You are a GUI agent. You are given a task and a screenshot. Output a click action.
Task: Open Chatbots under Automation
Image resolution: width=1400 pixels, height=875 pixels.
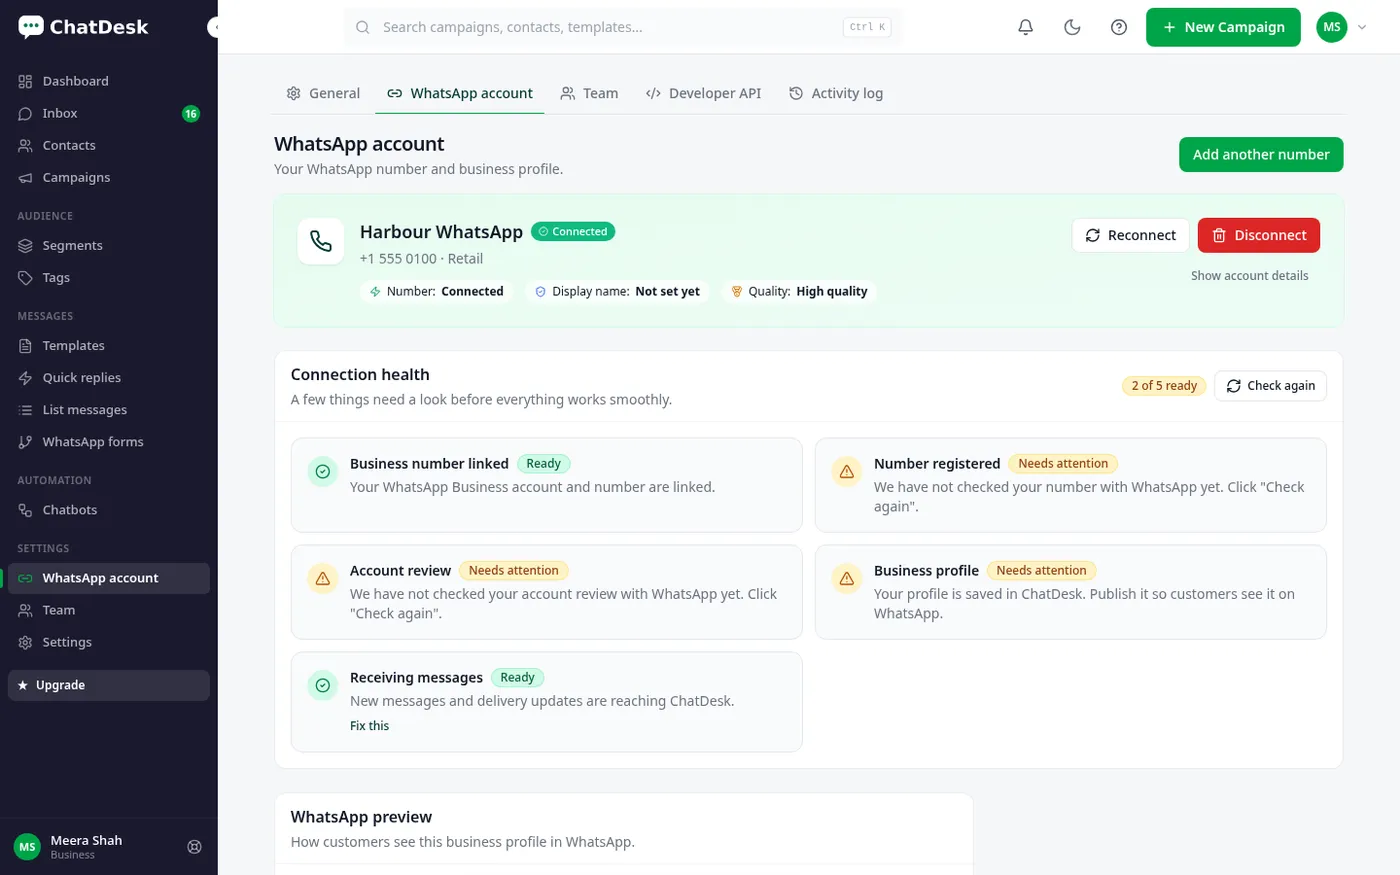pos(109,509)
